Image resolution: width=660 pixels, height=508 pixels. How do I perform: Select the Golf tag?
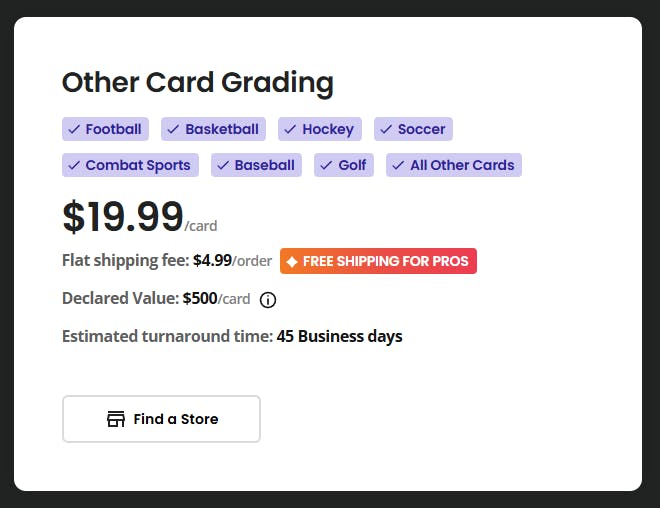344,165
